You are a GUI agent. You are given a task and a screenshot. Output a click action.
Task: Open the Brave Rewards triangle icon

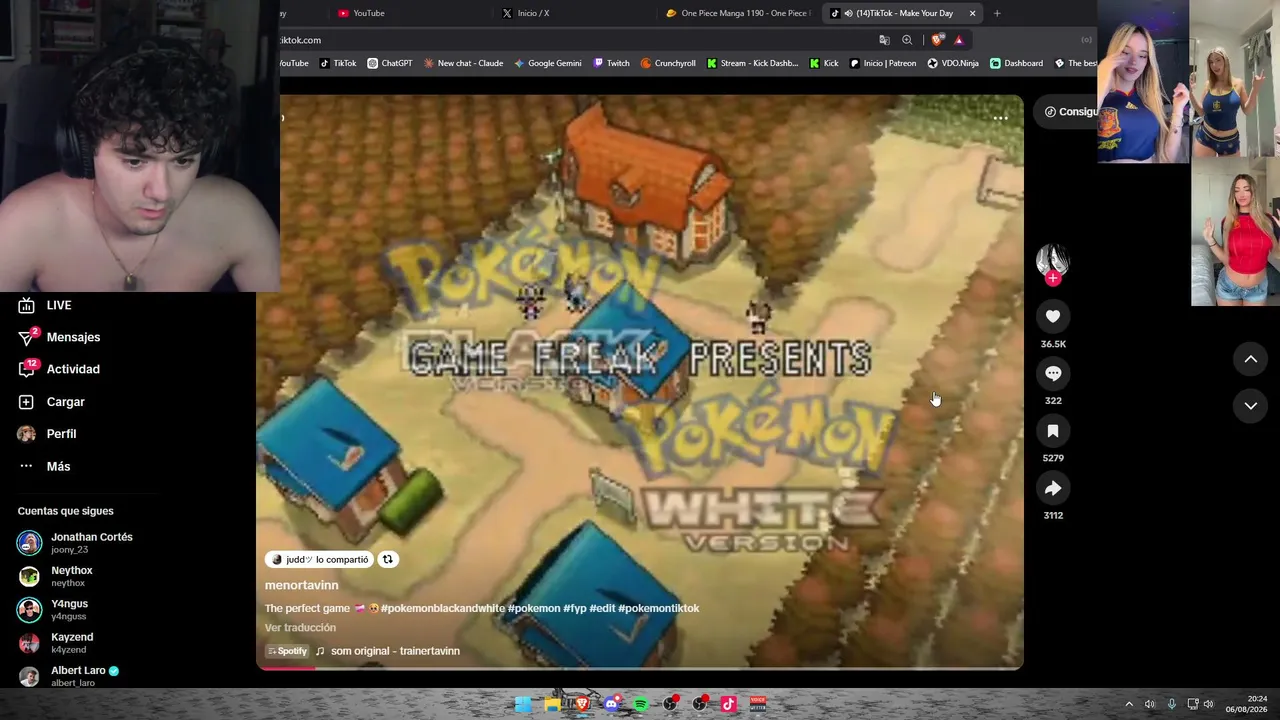pos(959,40)
